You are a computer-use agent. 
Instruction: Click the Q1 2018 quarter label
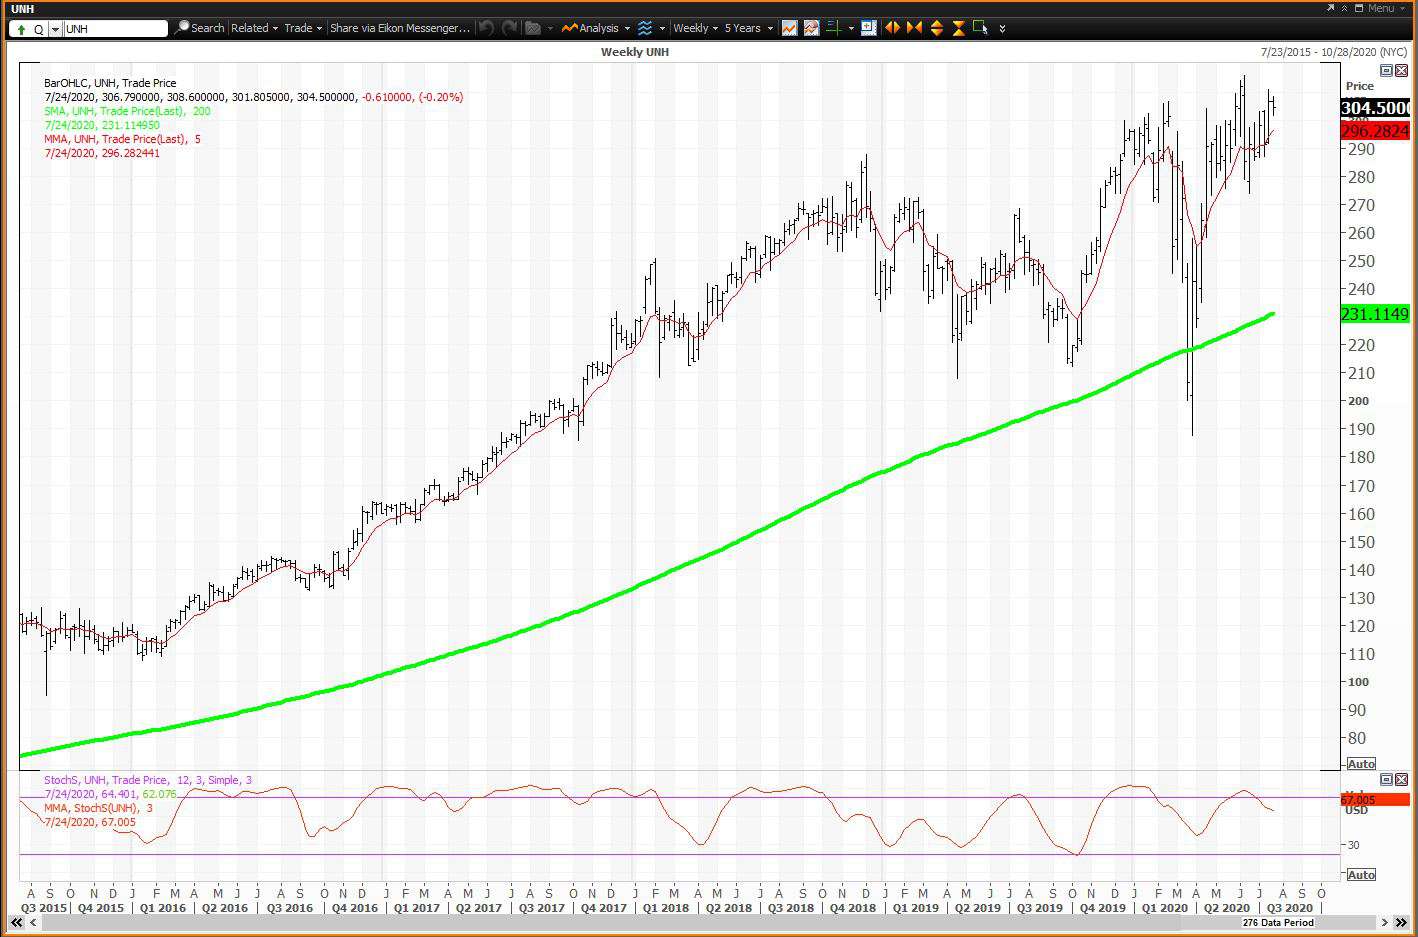[x=665, y=908]
